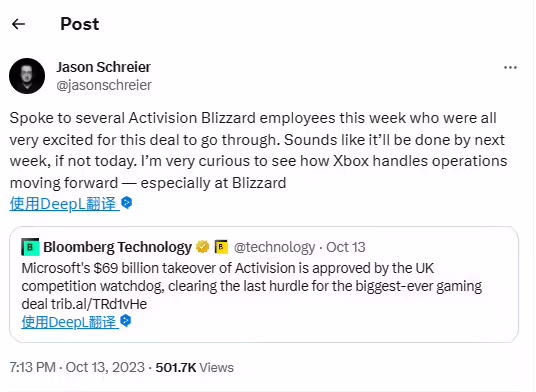Image resolution: width=536 pixels, height=392 pixels.
Task: Open the three-dot more options menu
Action: 510,67
